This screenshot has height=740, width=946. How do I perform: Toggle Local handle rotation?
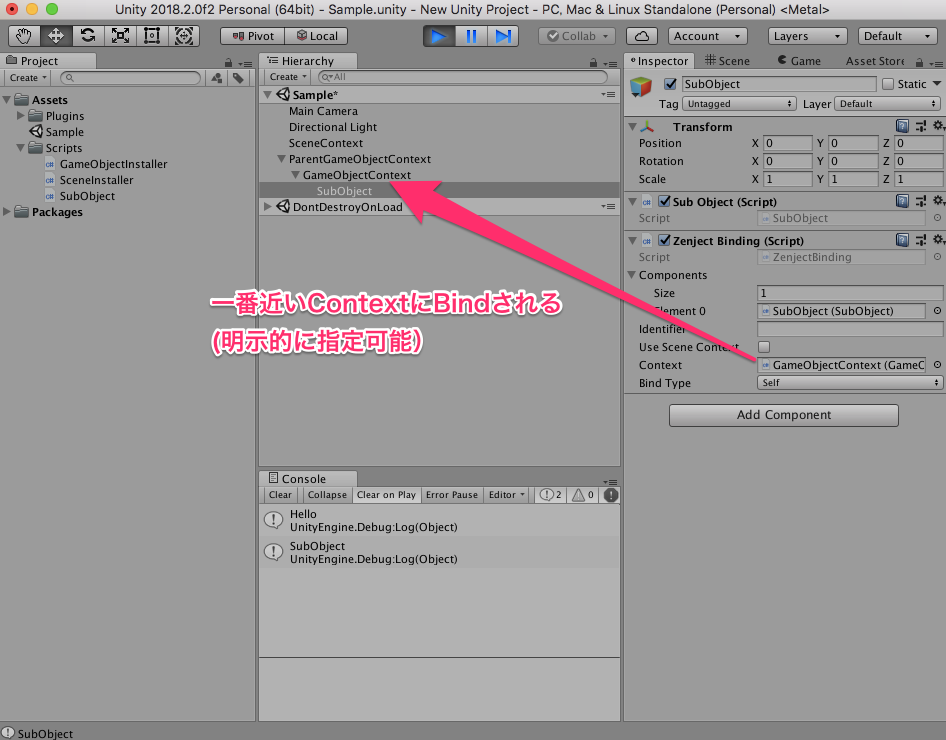[317, 36]
